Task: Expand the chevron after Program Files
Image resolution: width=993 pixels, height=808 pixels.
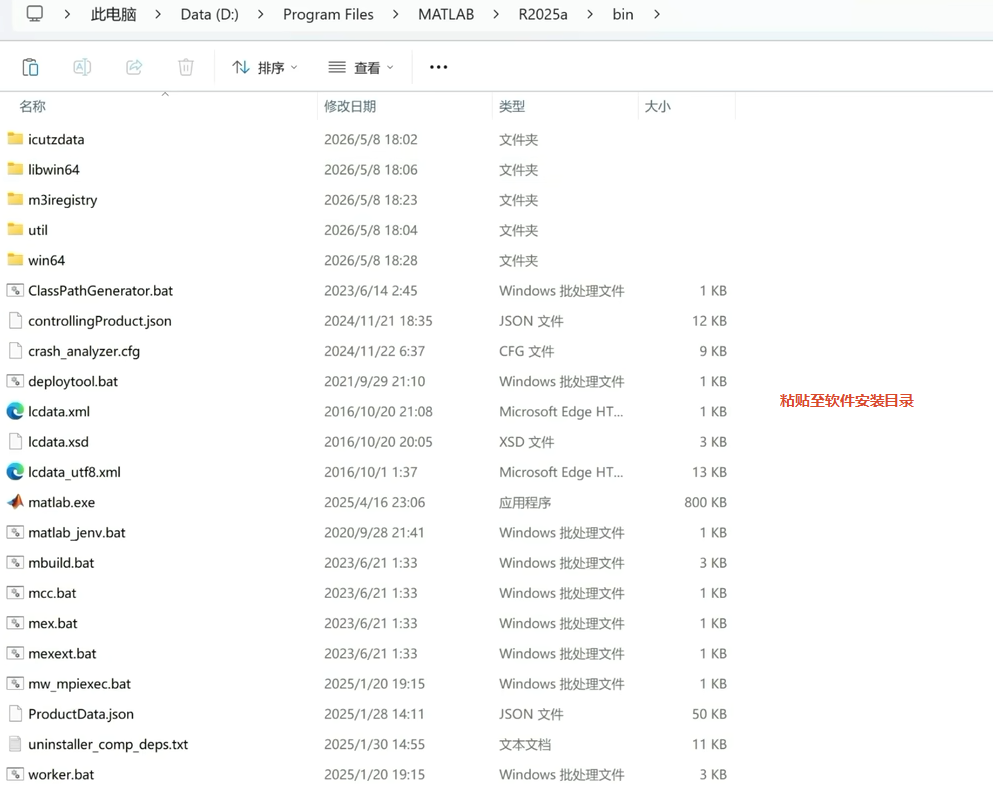Action: [x=395, y=14]
